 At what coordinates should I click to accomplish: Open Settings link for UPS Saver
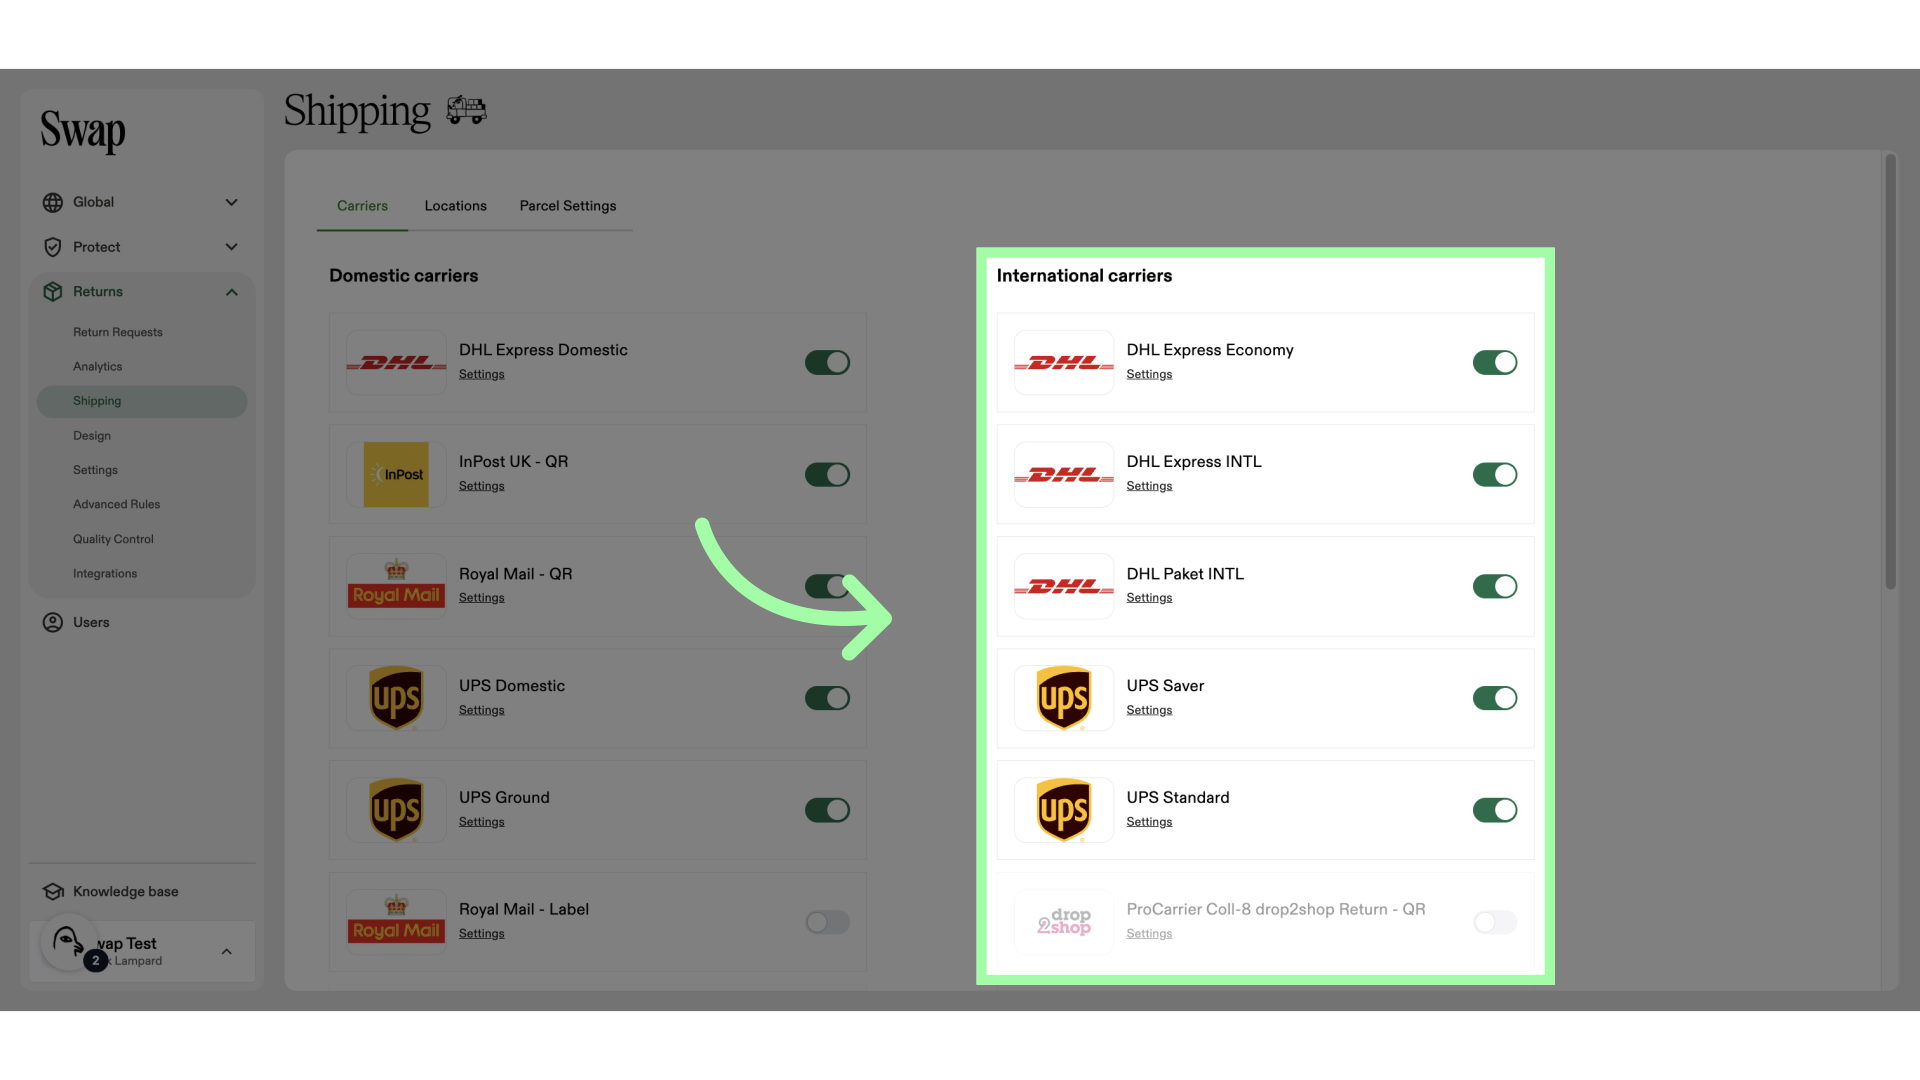click(1149, 710)
